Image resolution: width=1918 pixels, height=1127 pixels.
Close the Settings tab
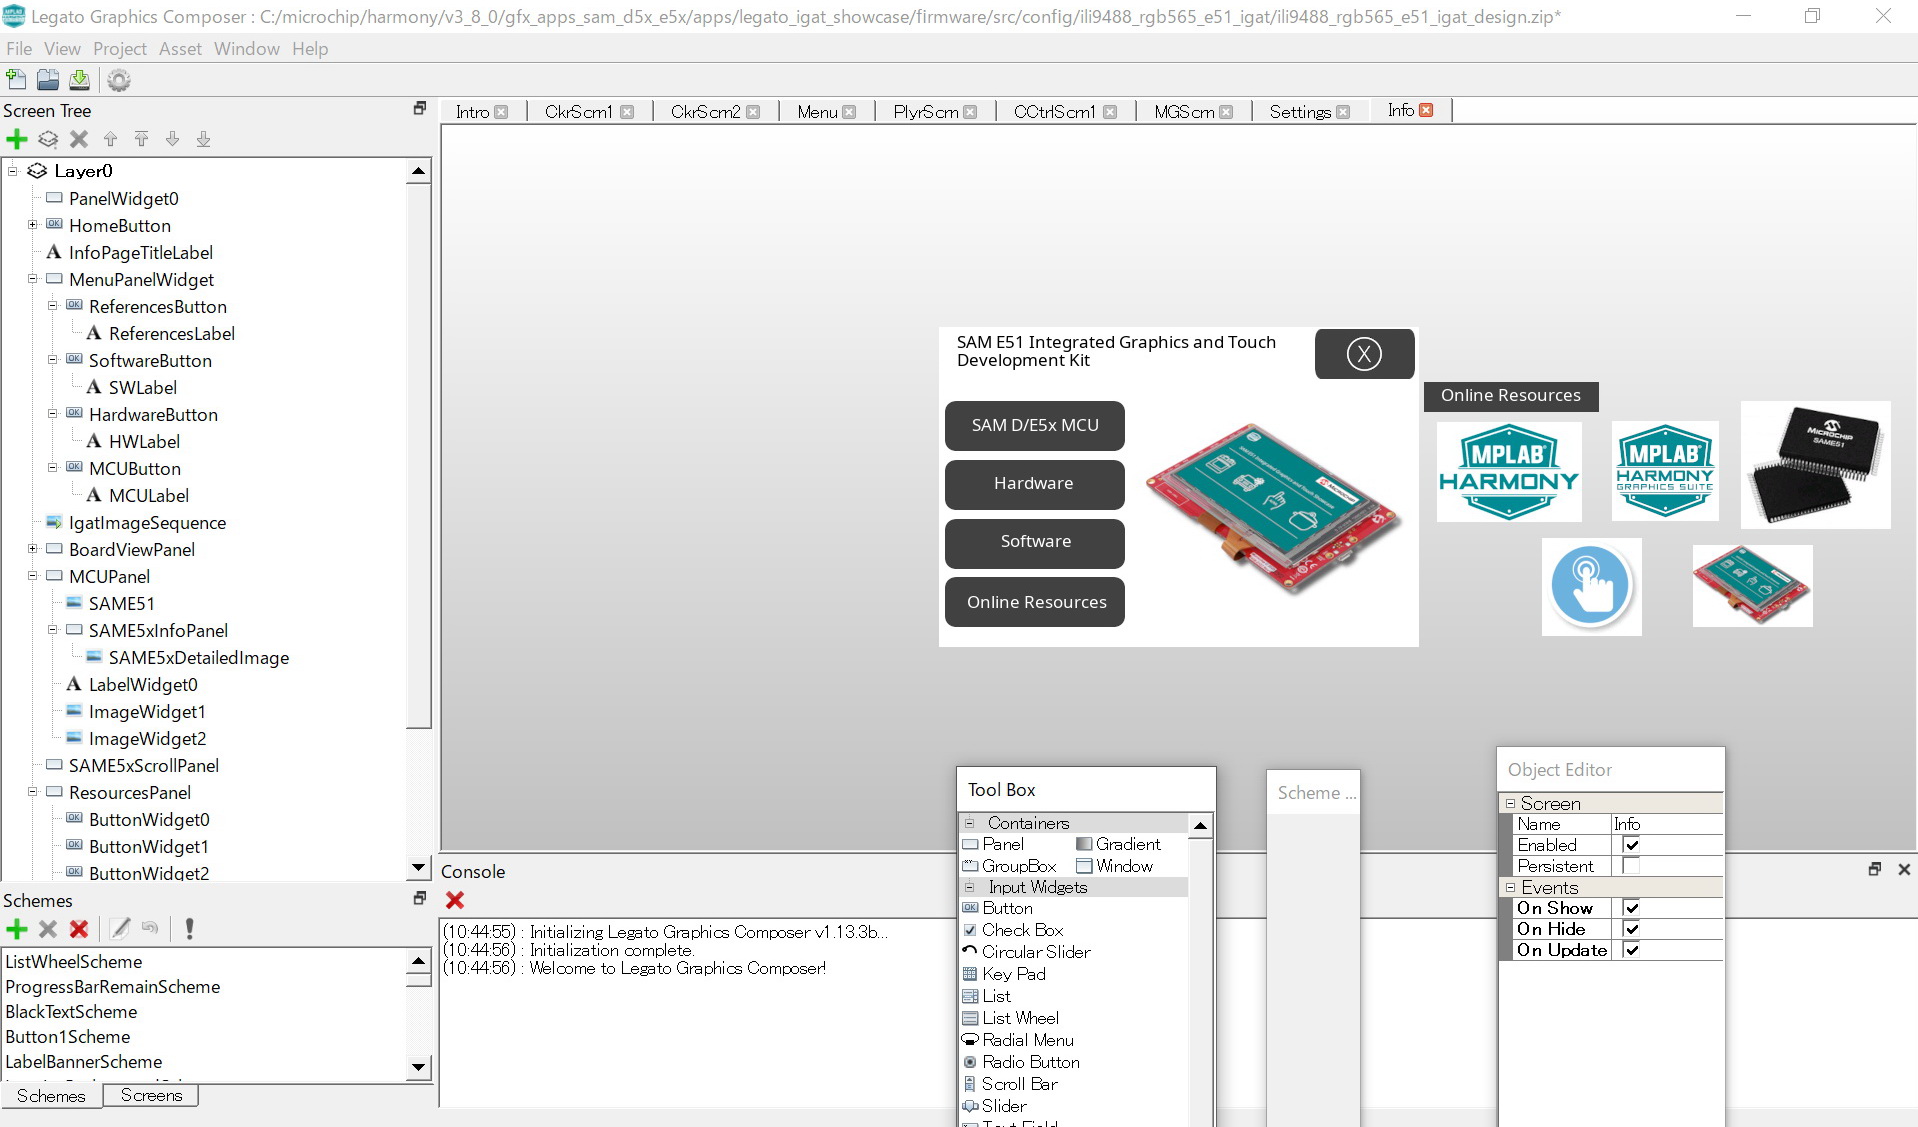tap(1343, 112)
